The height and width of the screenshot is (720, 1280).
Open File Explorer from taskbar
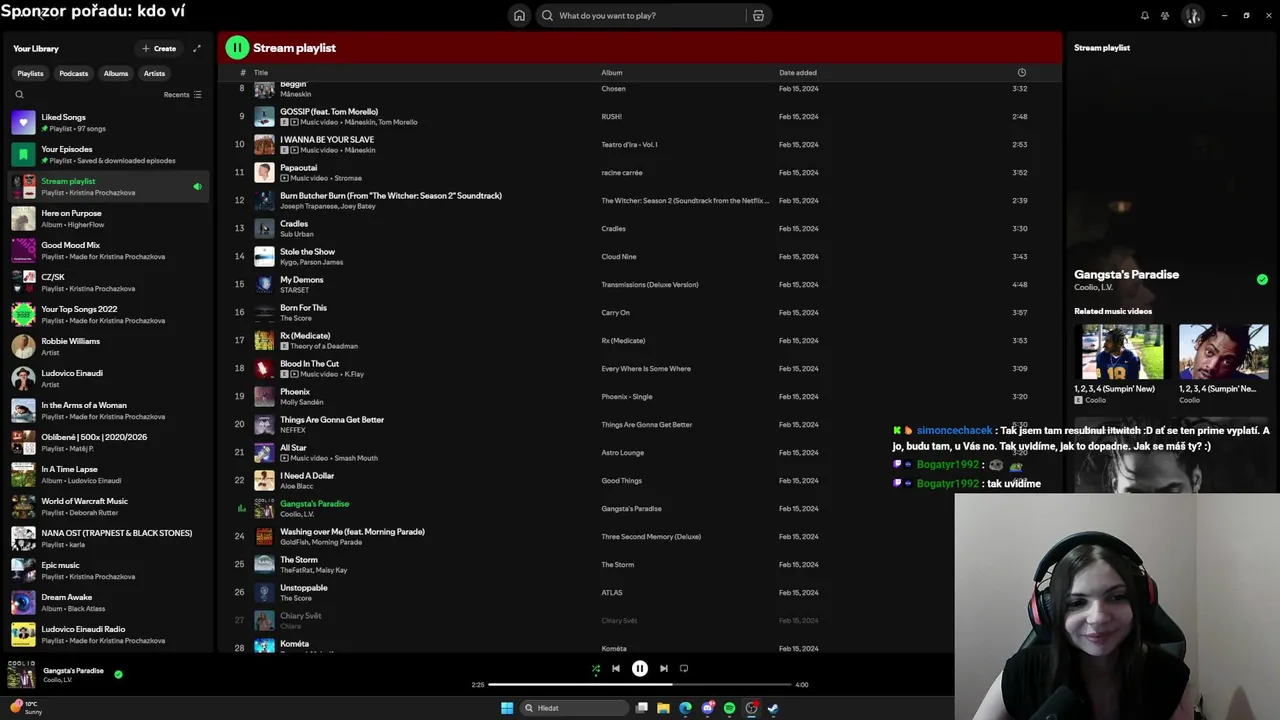(663, 708)
